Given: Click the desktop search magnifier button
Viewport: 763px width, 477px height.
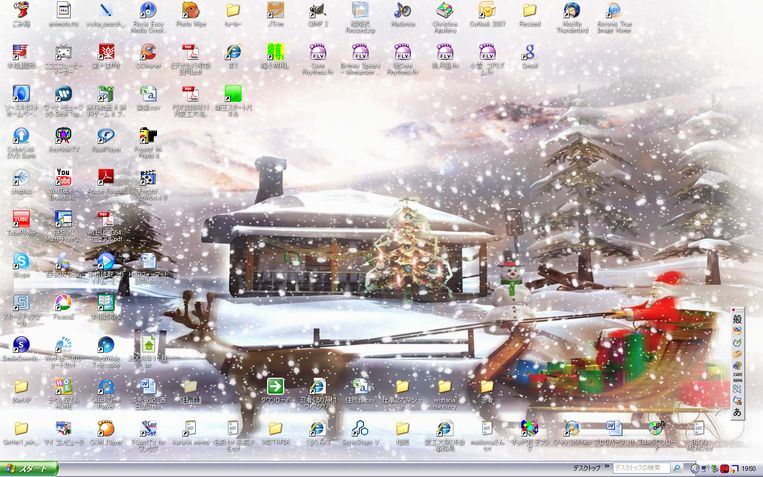Looking at the screenshot, I should coord(676,468).
